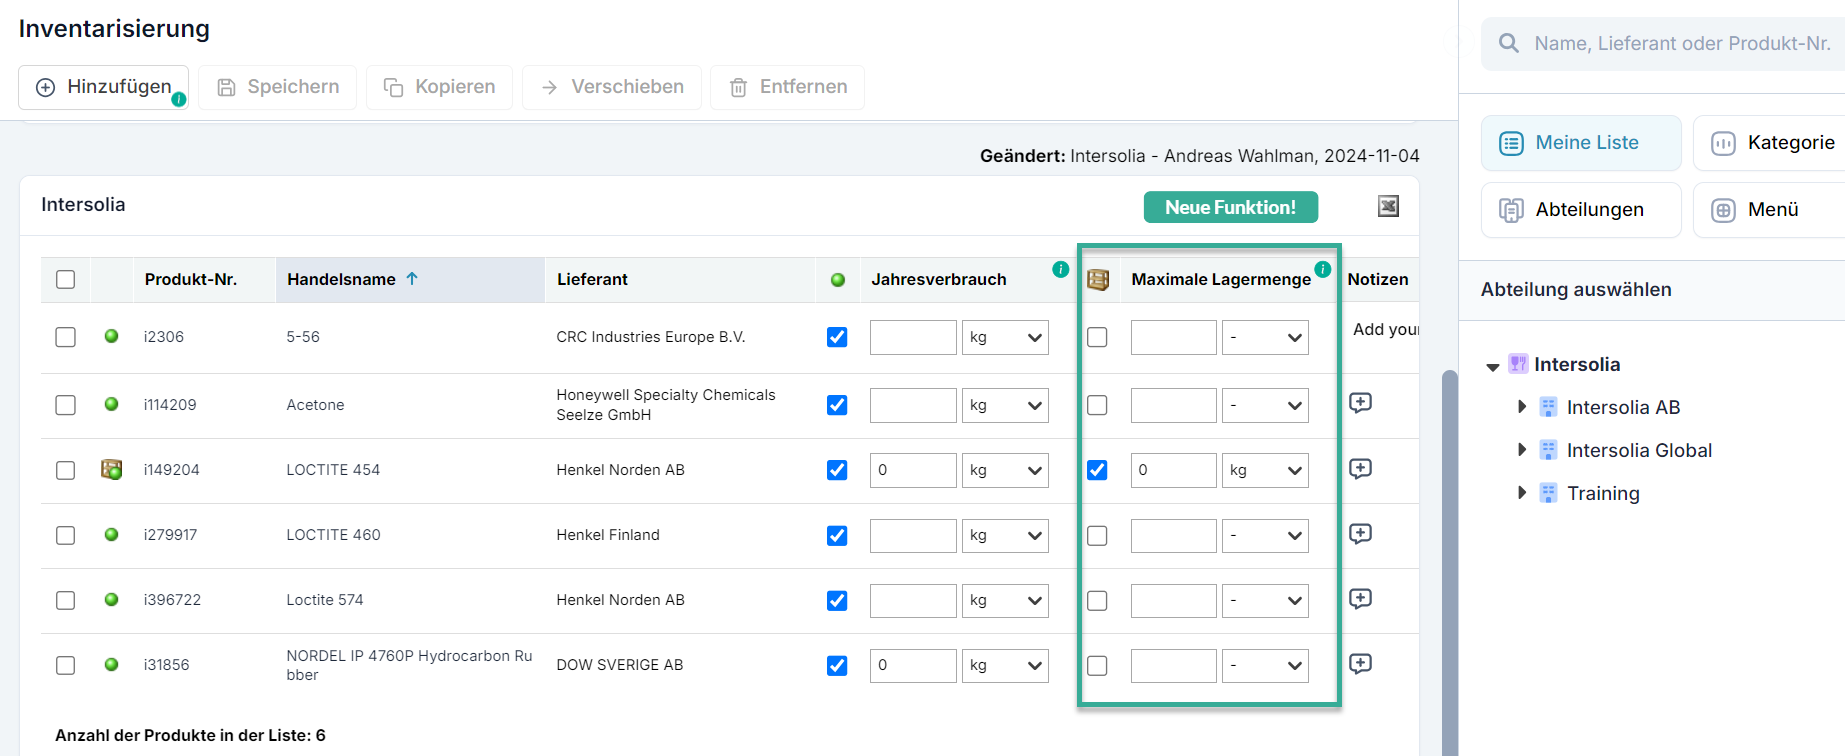1845x756 pixels.
Task: Click the Excel export icon
Action: [x=1388, y=206]
